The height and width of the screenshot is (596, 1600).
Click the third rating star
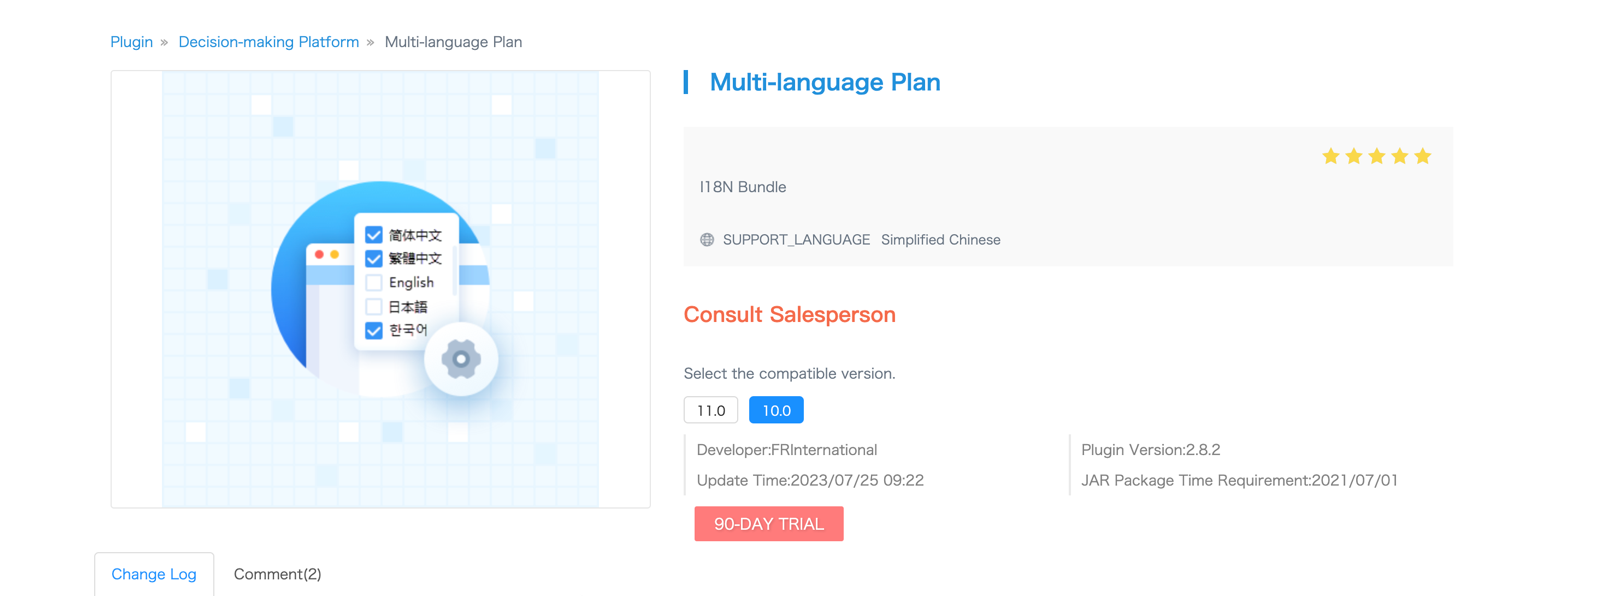coord(1377,156)
